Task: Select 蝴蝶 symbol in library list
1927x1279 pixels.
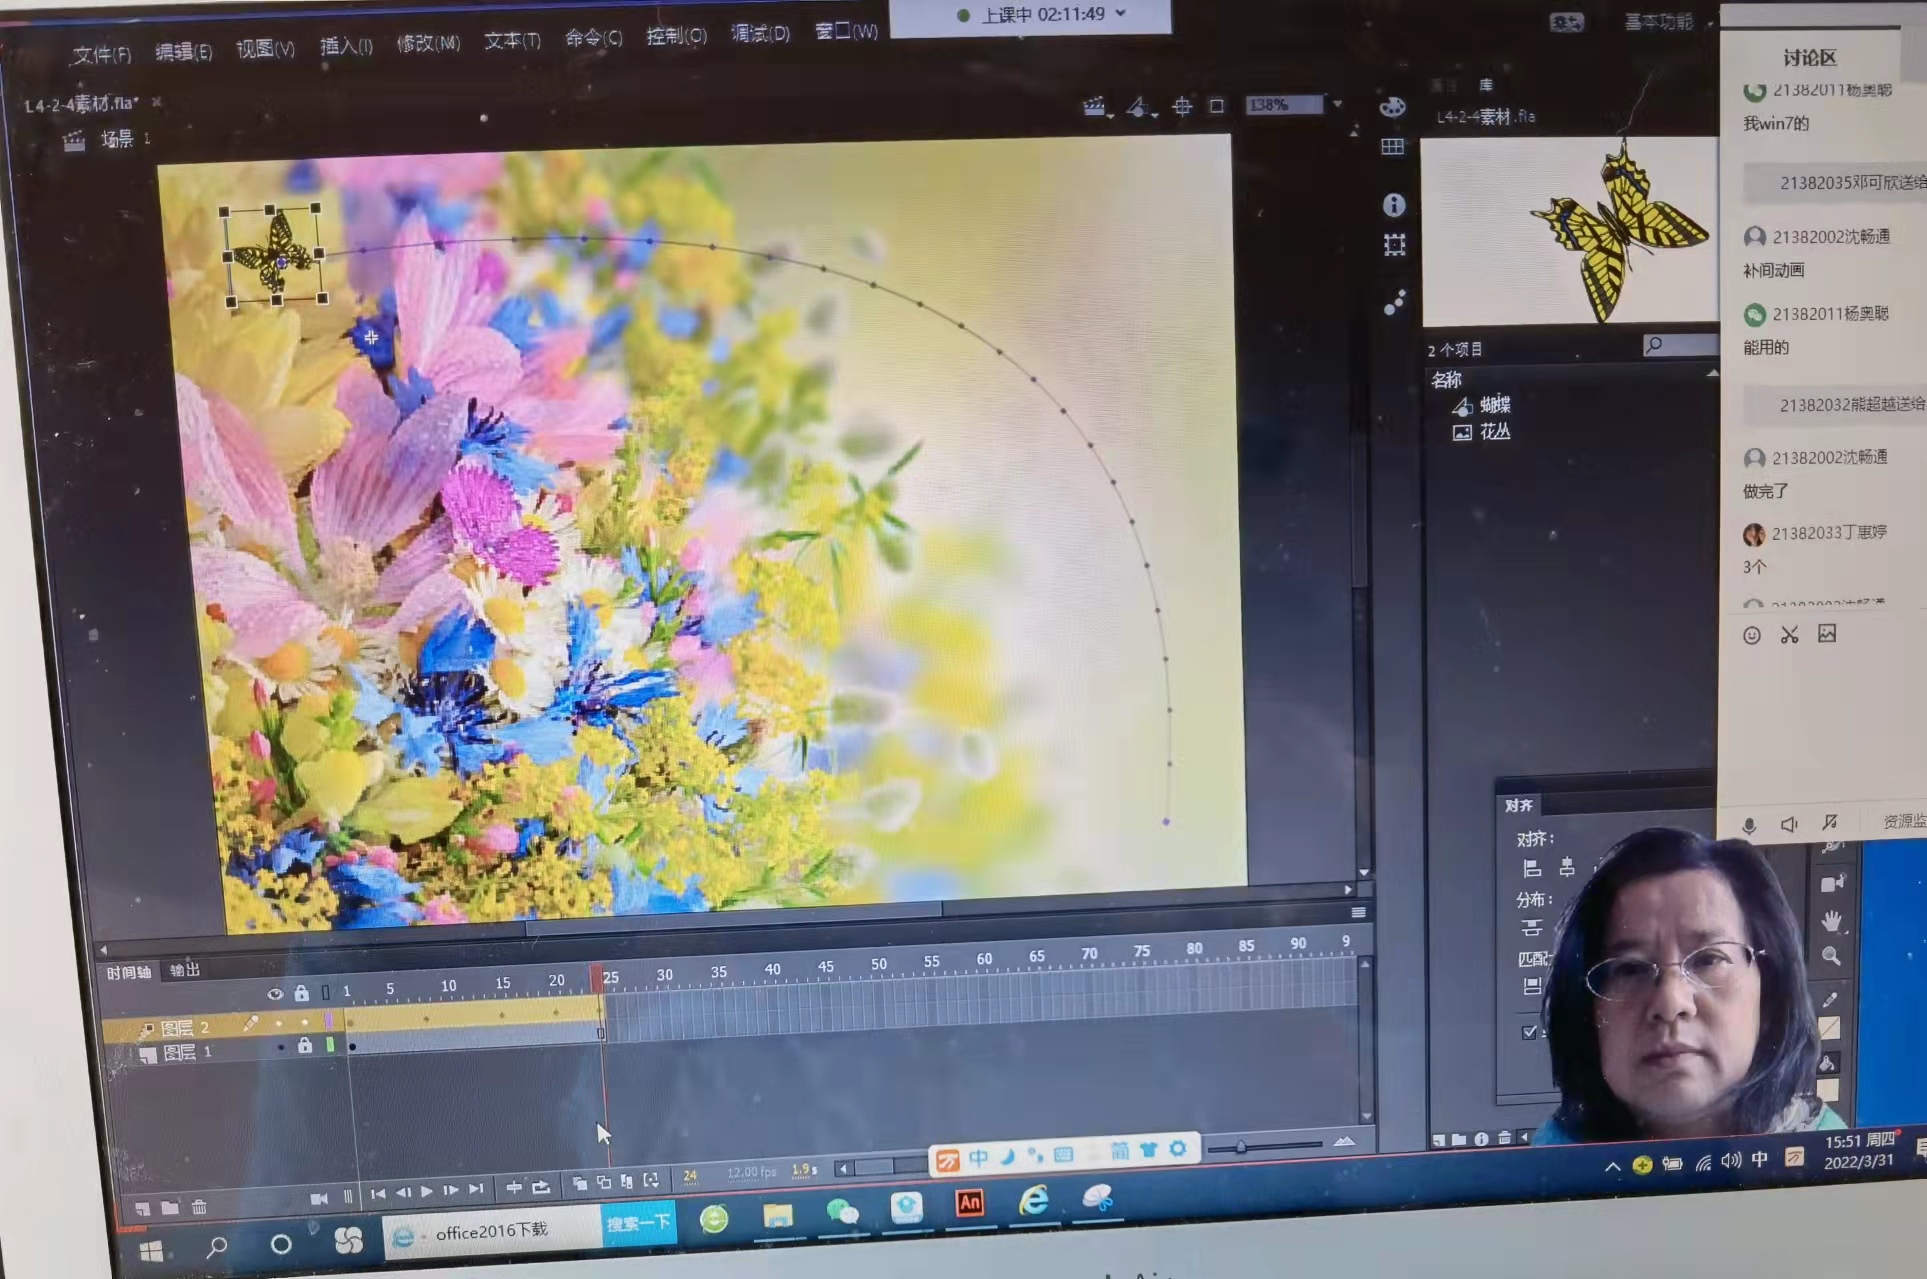Action: point(1494,405)
